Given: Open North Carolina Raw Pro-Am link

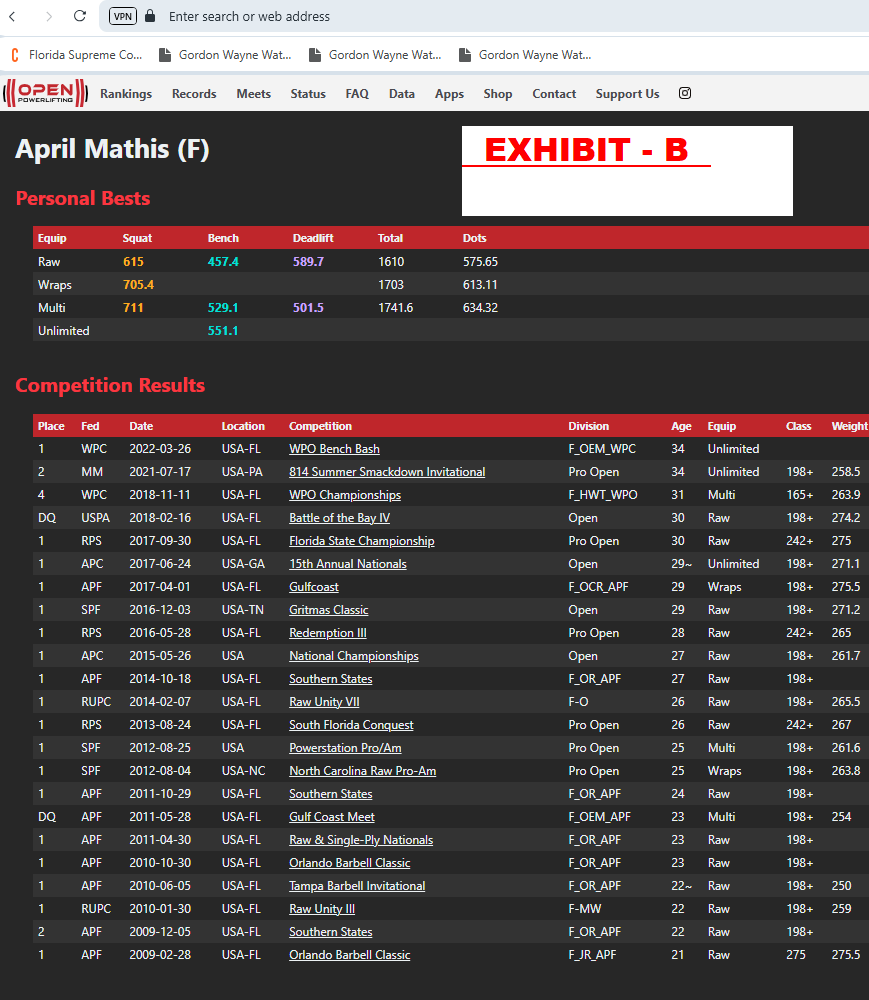Looking at the screenshot, I should click(x=362, y=771).
